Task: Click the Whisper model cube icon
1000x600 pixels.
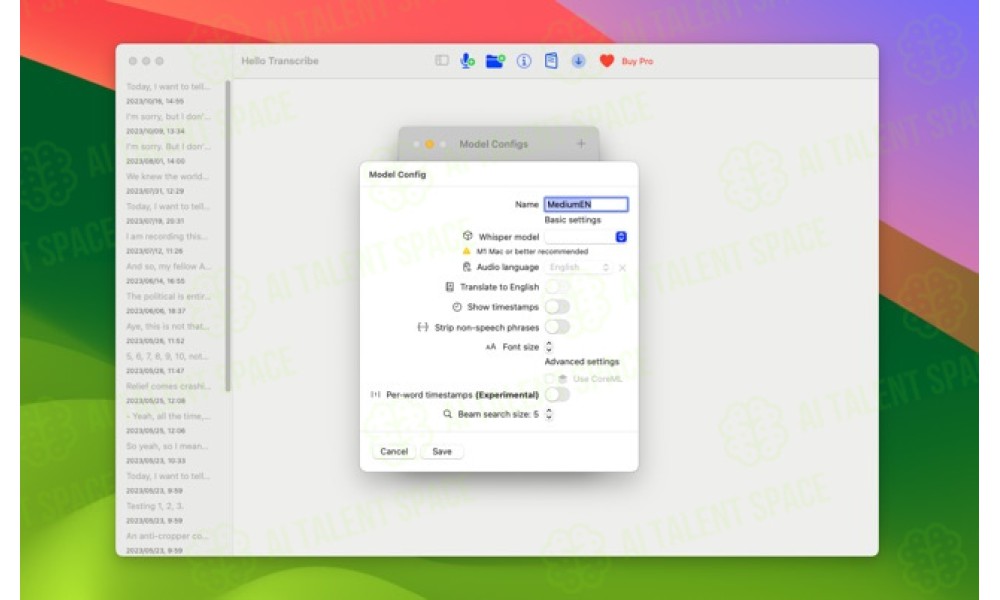Action: [x=467, y=236]
